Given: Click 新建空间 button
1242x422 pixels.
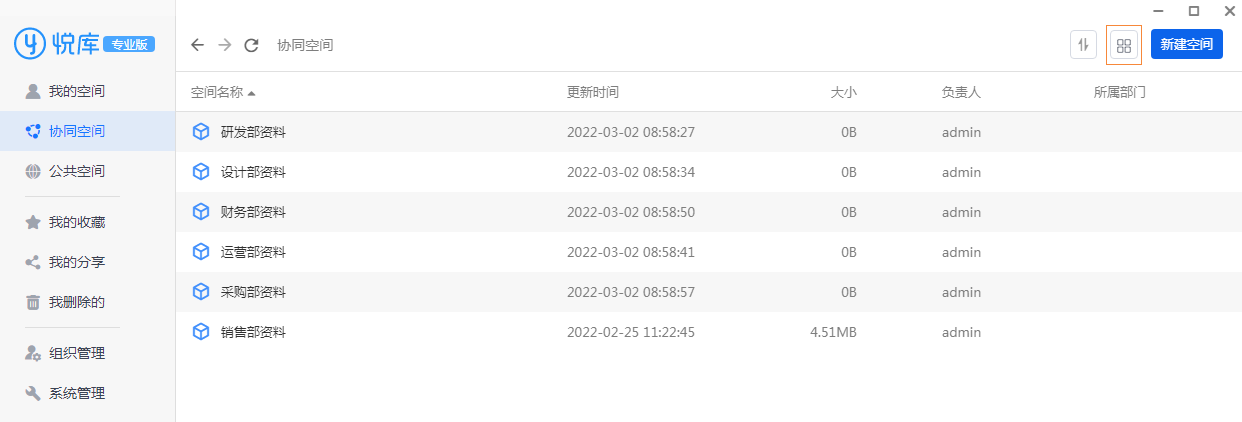Looking at the screenshot, I should point(1187,45).
